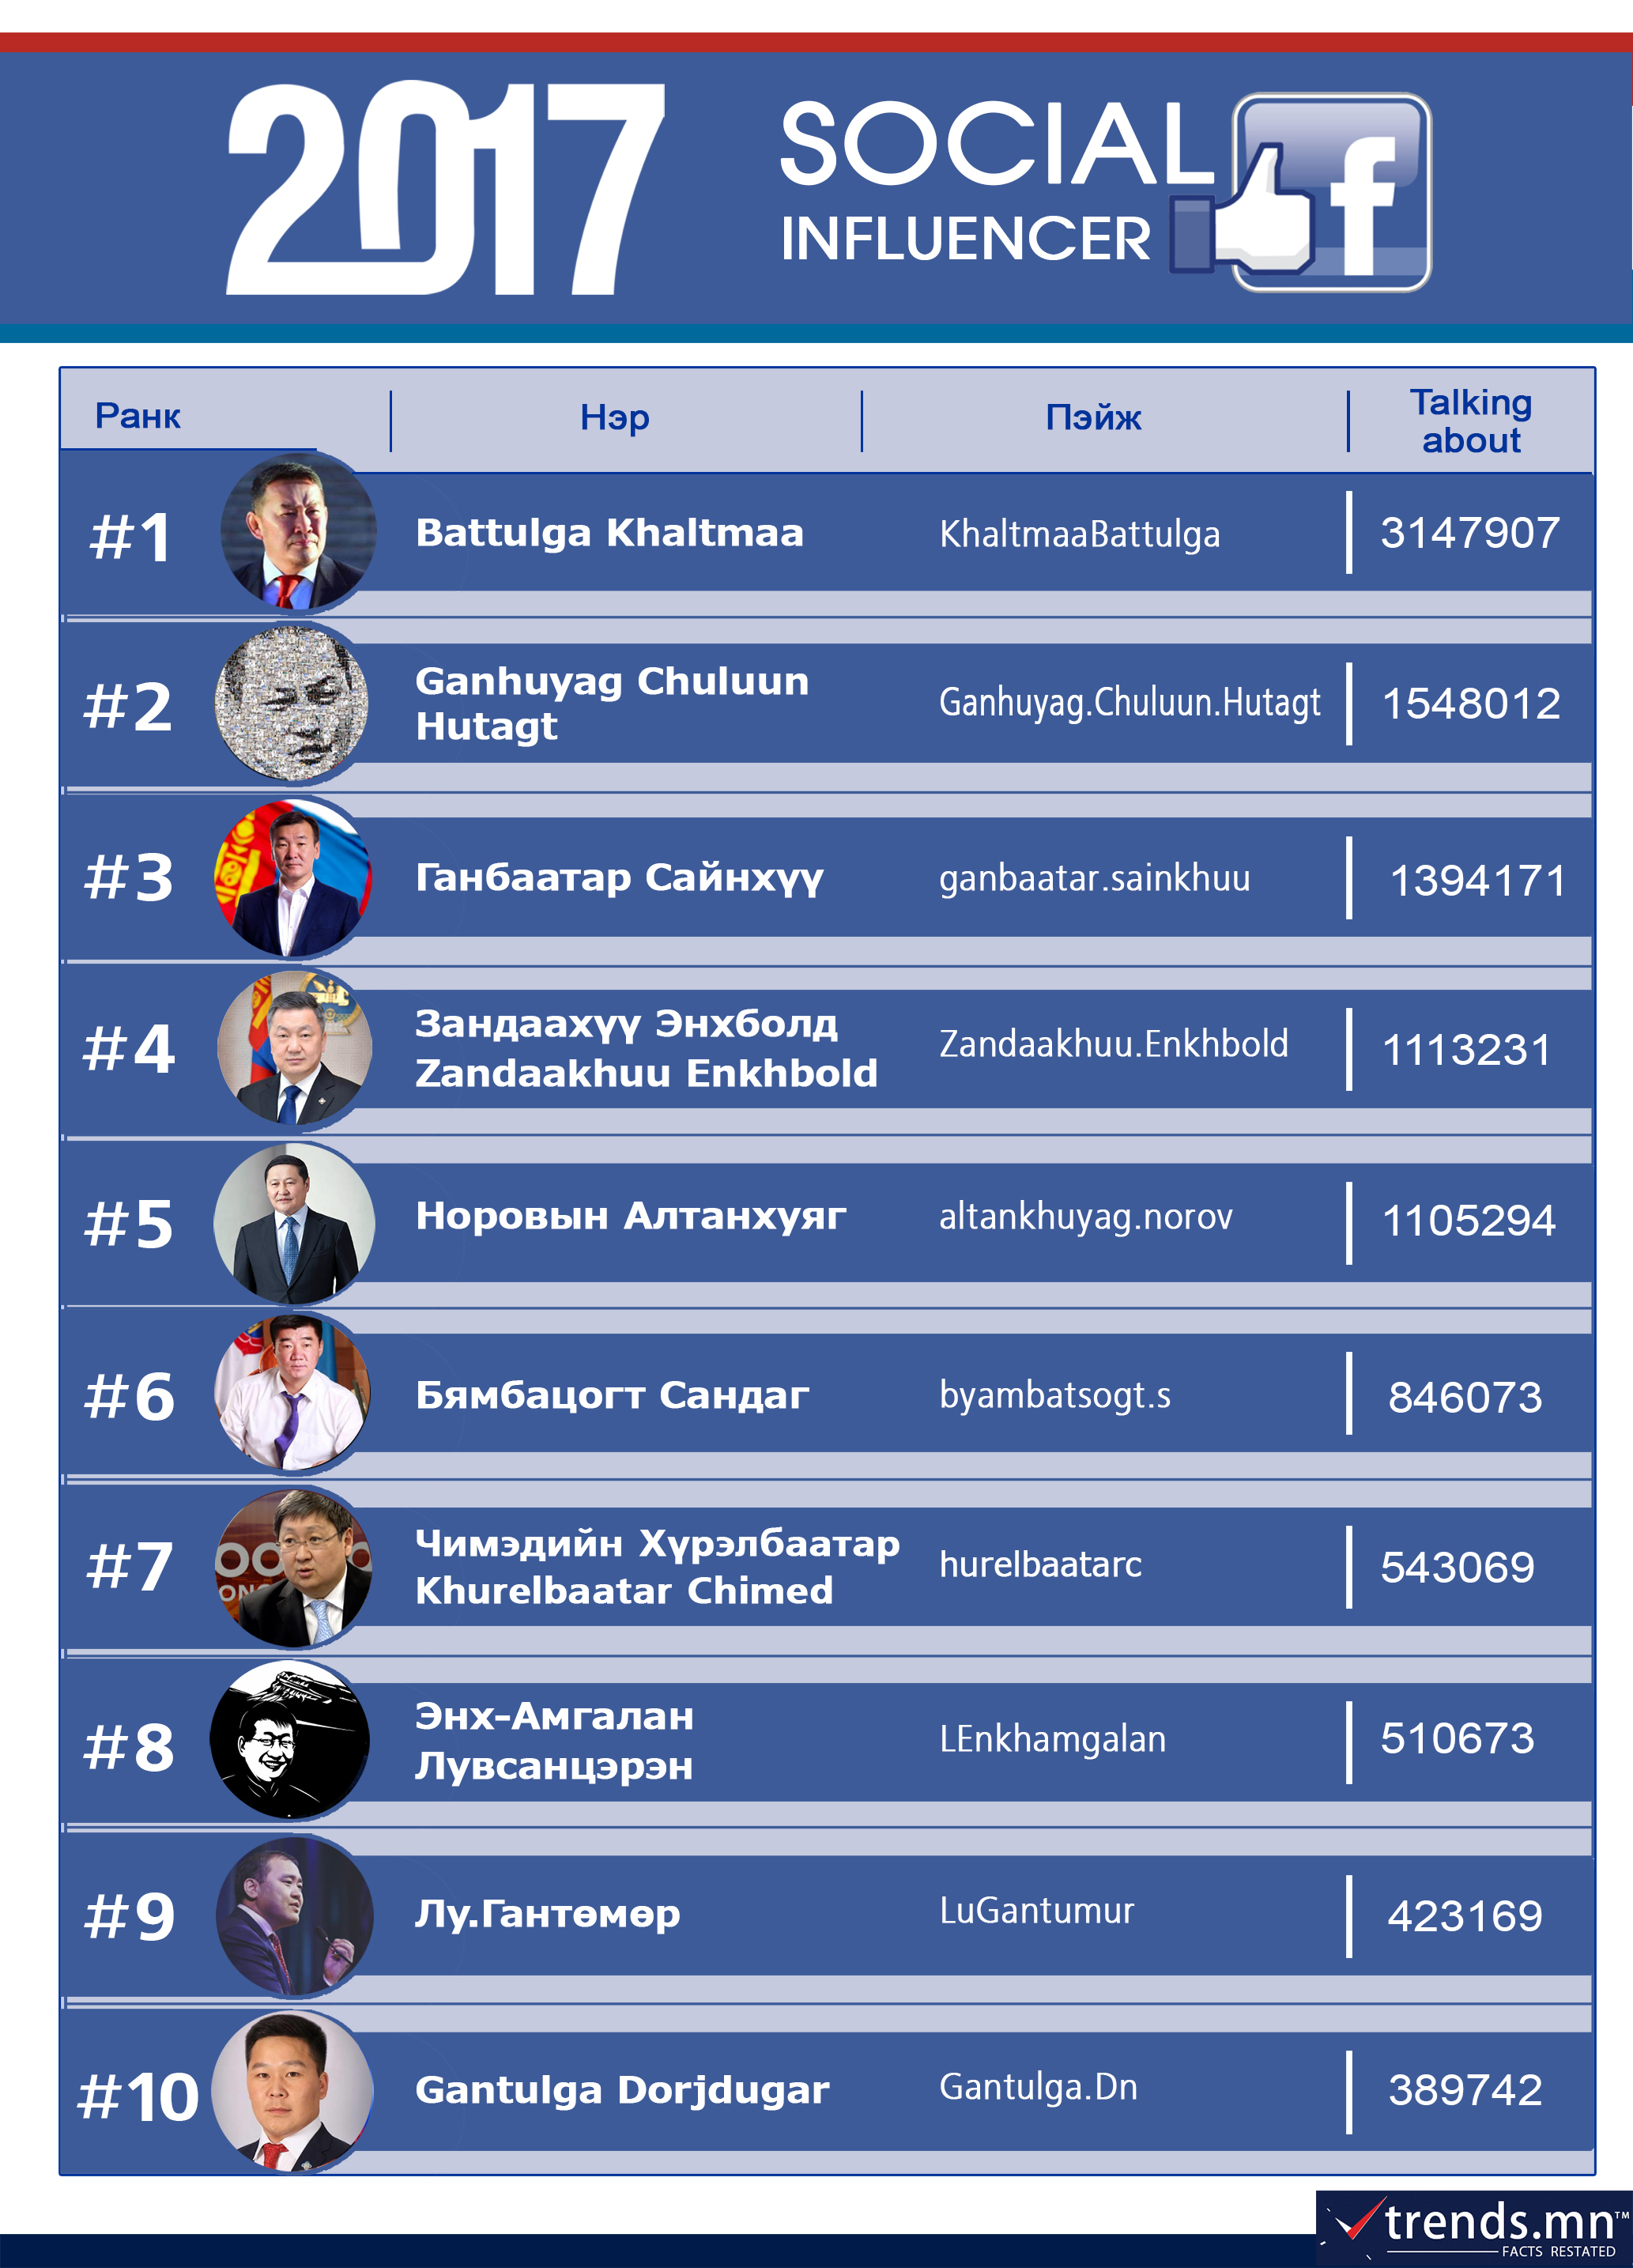Open the Ganhuyag.Chuluun.Hutagt page link
This screenshot has width=1633, height=2268.
(1129, 703)
